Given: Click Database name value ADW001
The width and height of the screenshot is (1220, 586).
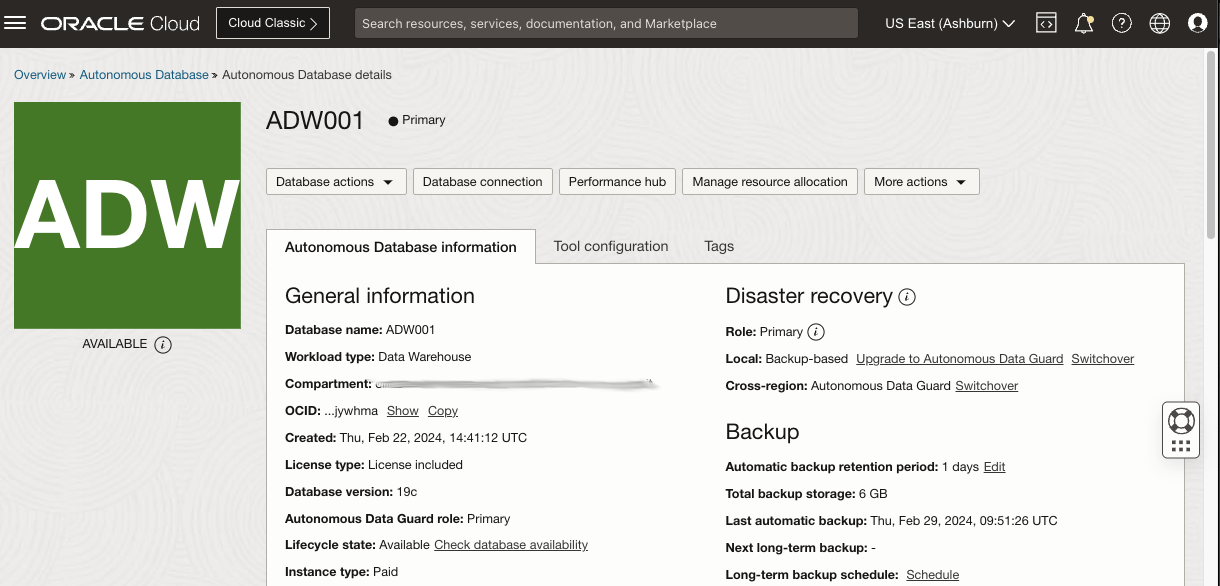Looking at the screenshot, I should (410, 330).
